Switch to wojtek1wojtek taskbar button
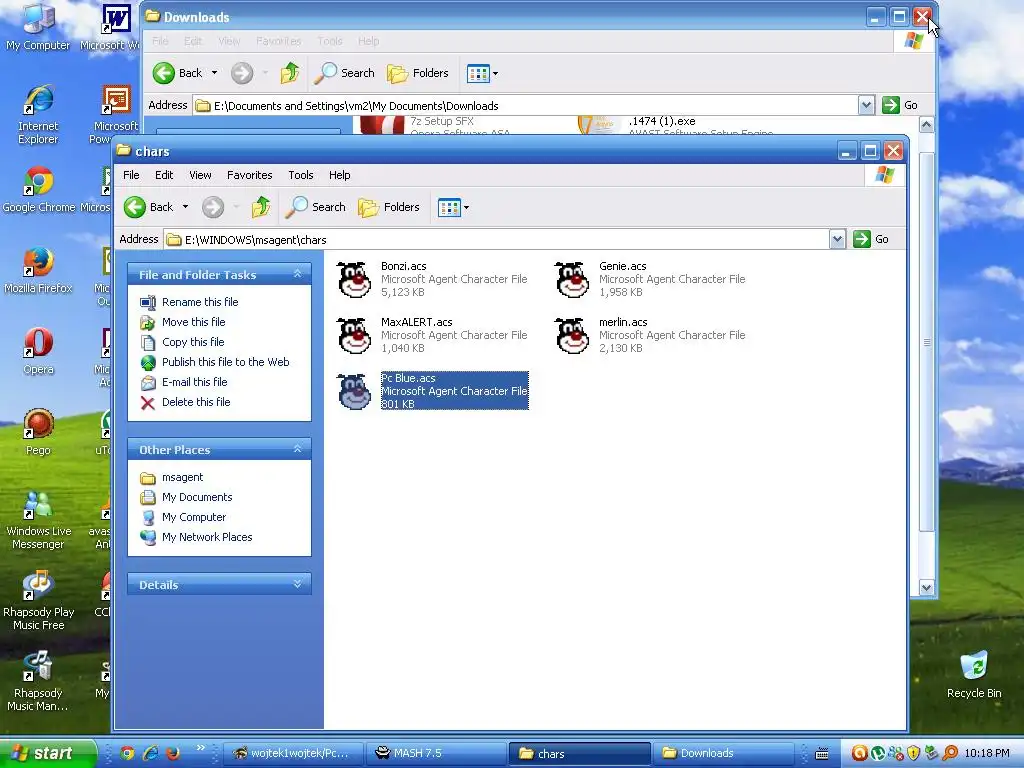 click(x=292, y=753)
